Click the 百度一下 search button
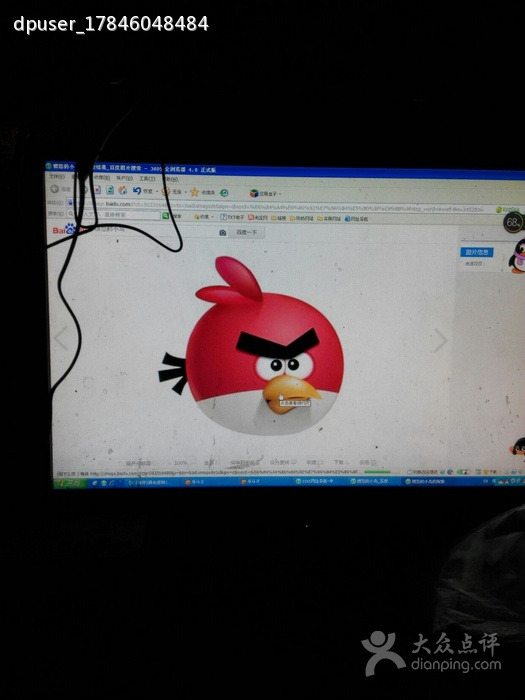This screenshot has height=700, width=525. (x=246, y=233)
